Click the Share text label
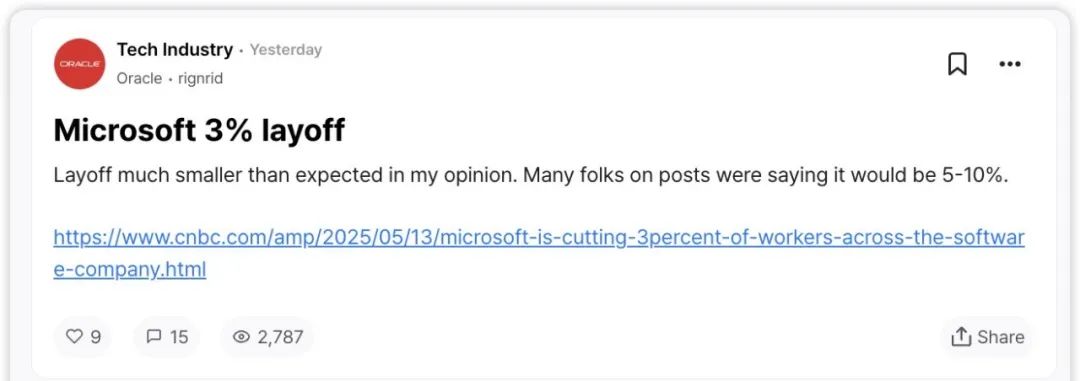This screenshot has height=381, width=1080. pos(1000,337)
